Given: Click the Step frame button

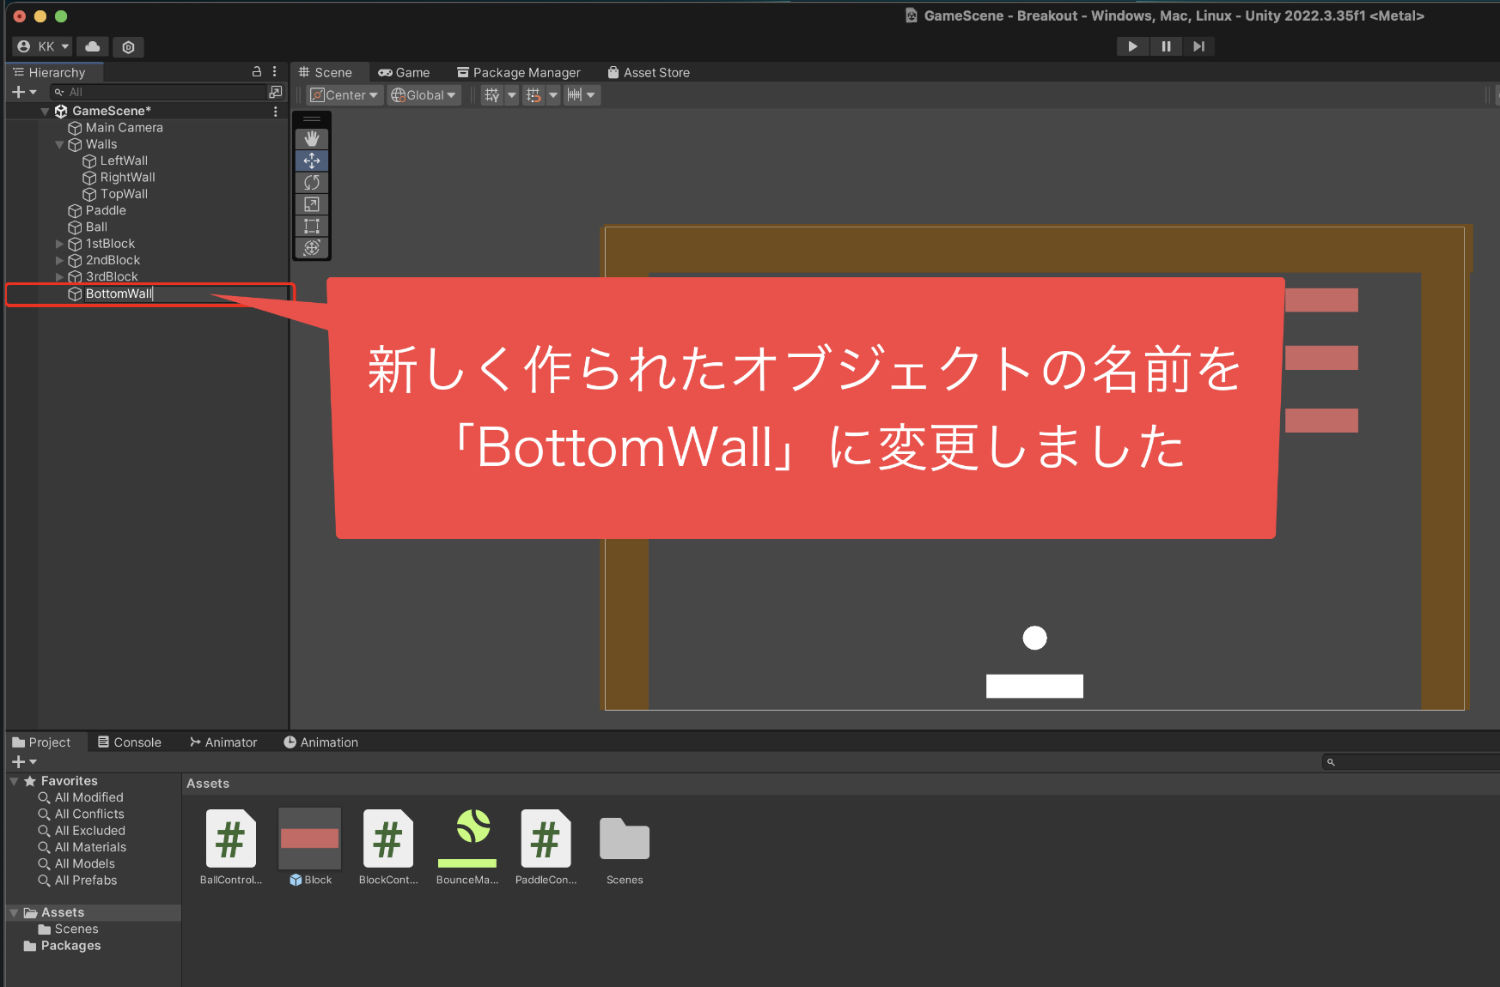Looking at the screenshot, I should [x=1198, y=46].
